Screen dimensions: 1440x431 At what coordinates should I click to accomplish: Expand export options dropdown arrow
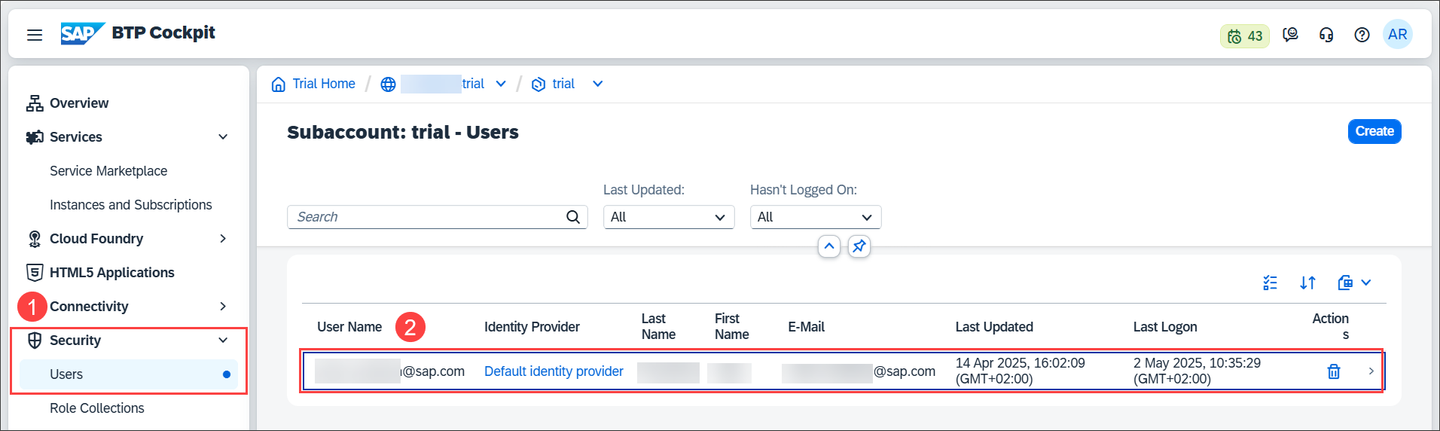[x=1366, y=283]
